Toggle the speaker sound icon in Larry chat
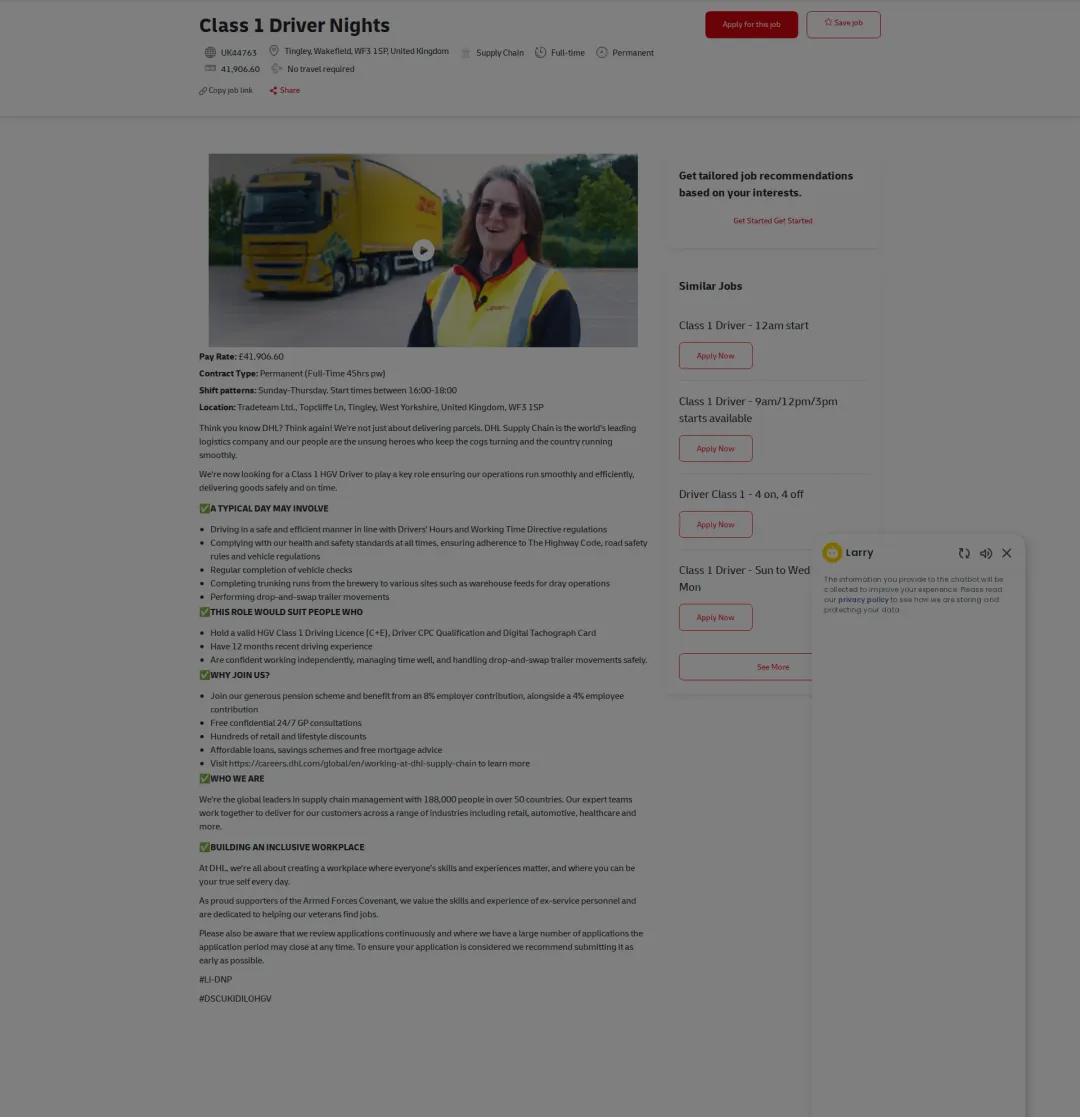 (x=986, y=554)
